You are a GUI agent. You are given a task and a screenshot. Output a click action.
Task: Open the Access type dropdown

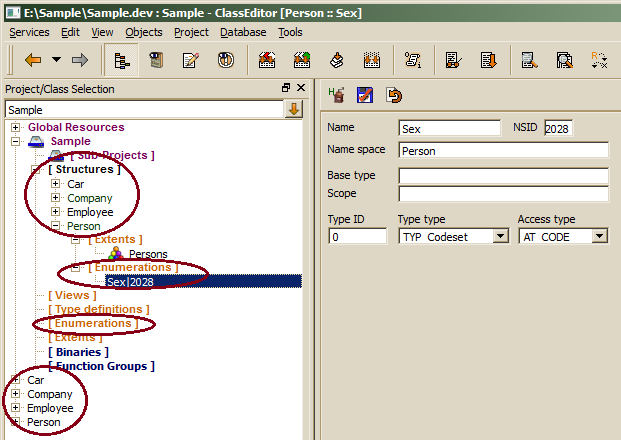tap(599, 237)
